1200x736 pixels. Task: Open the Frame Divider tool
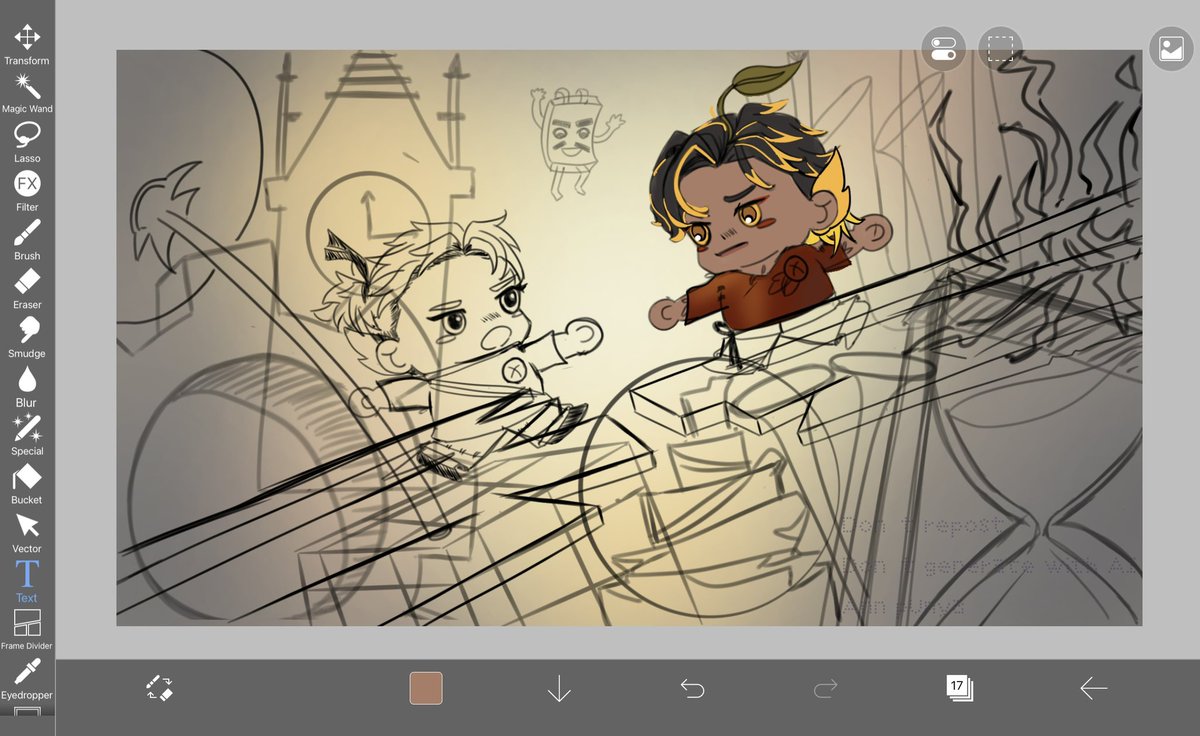tap(27, 630)
